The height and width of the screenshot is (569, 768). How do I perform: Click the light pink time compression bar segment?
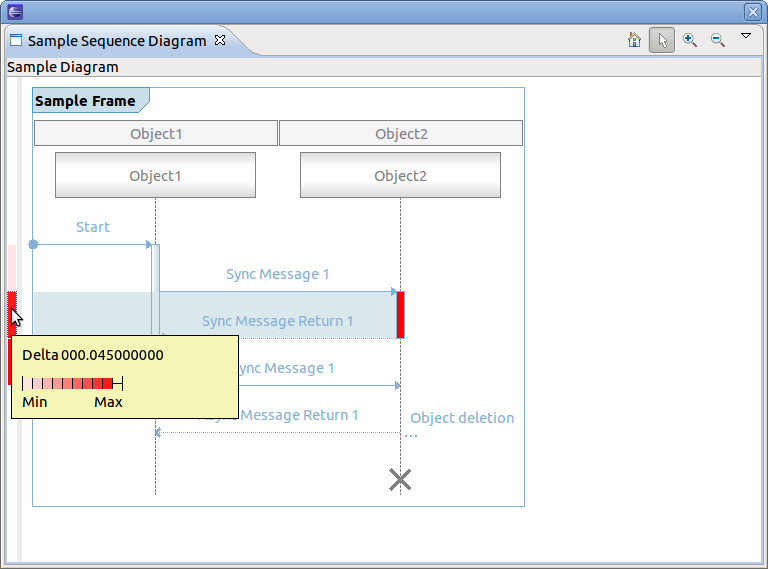click(x=12, y=266)
